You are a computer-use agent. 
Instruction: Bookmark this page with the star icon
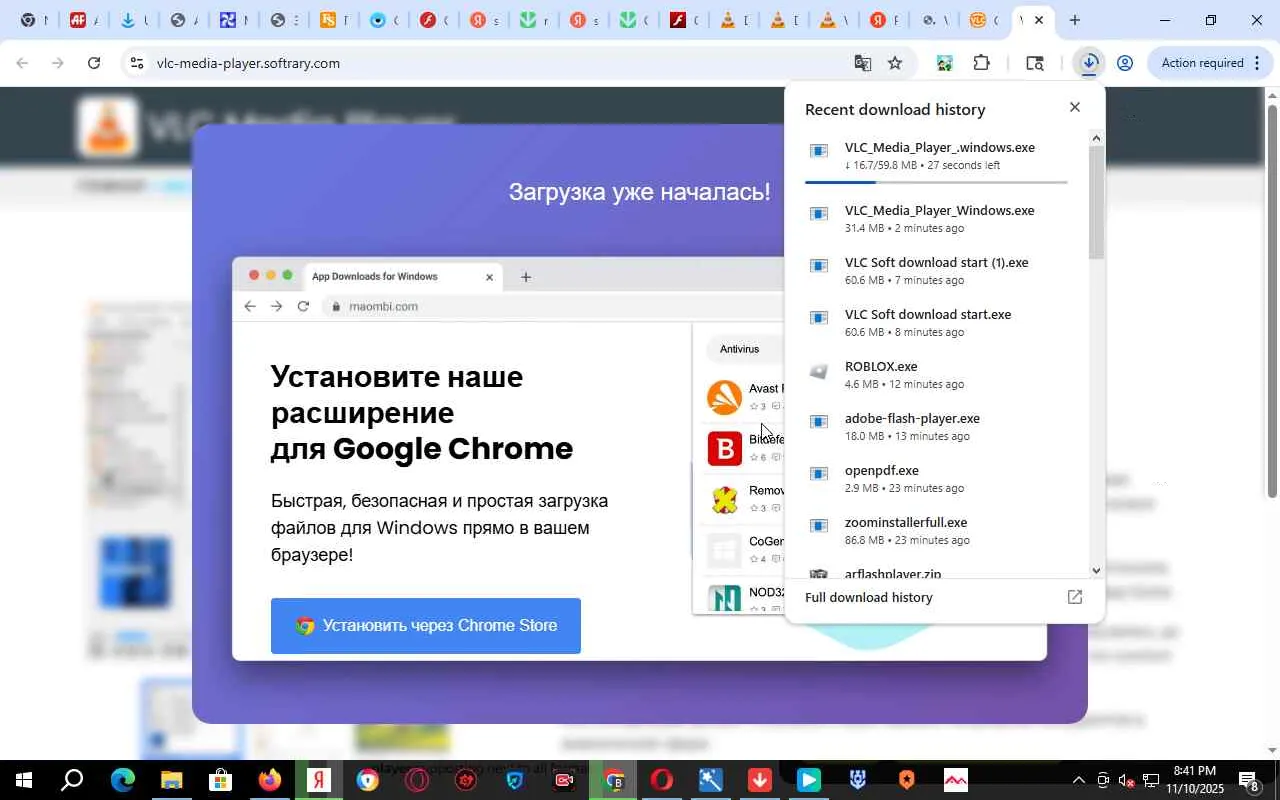click(x=895, y=63)
